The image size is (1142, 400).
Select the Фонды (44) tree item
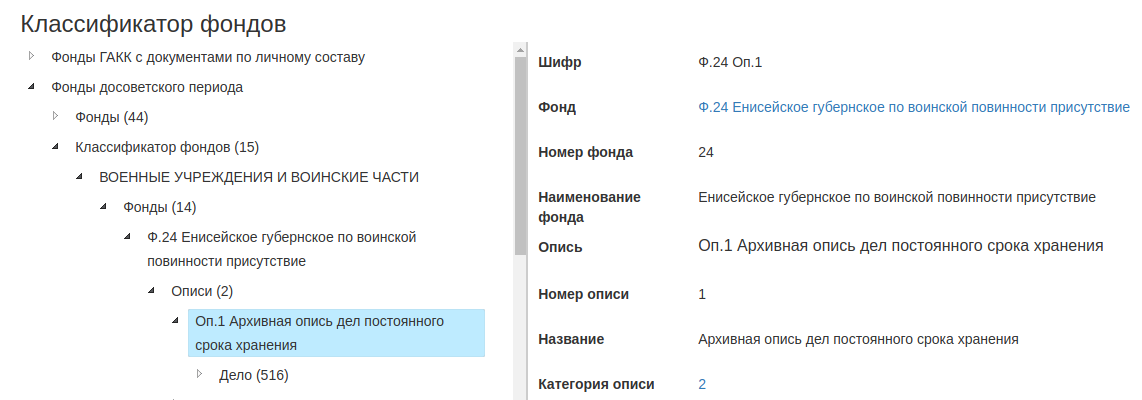[x=112, y=117]
